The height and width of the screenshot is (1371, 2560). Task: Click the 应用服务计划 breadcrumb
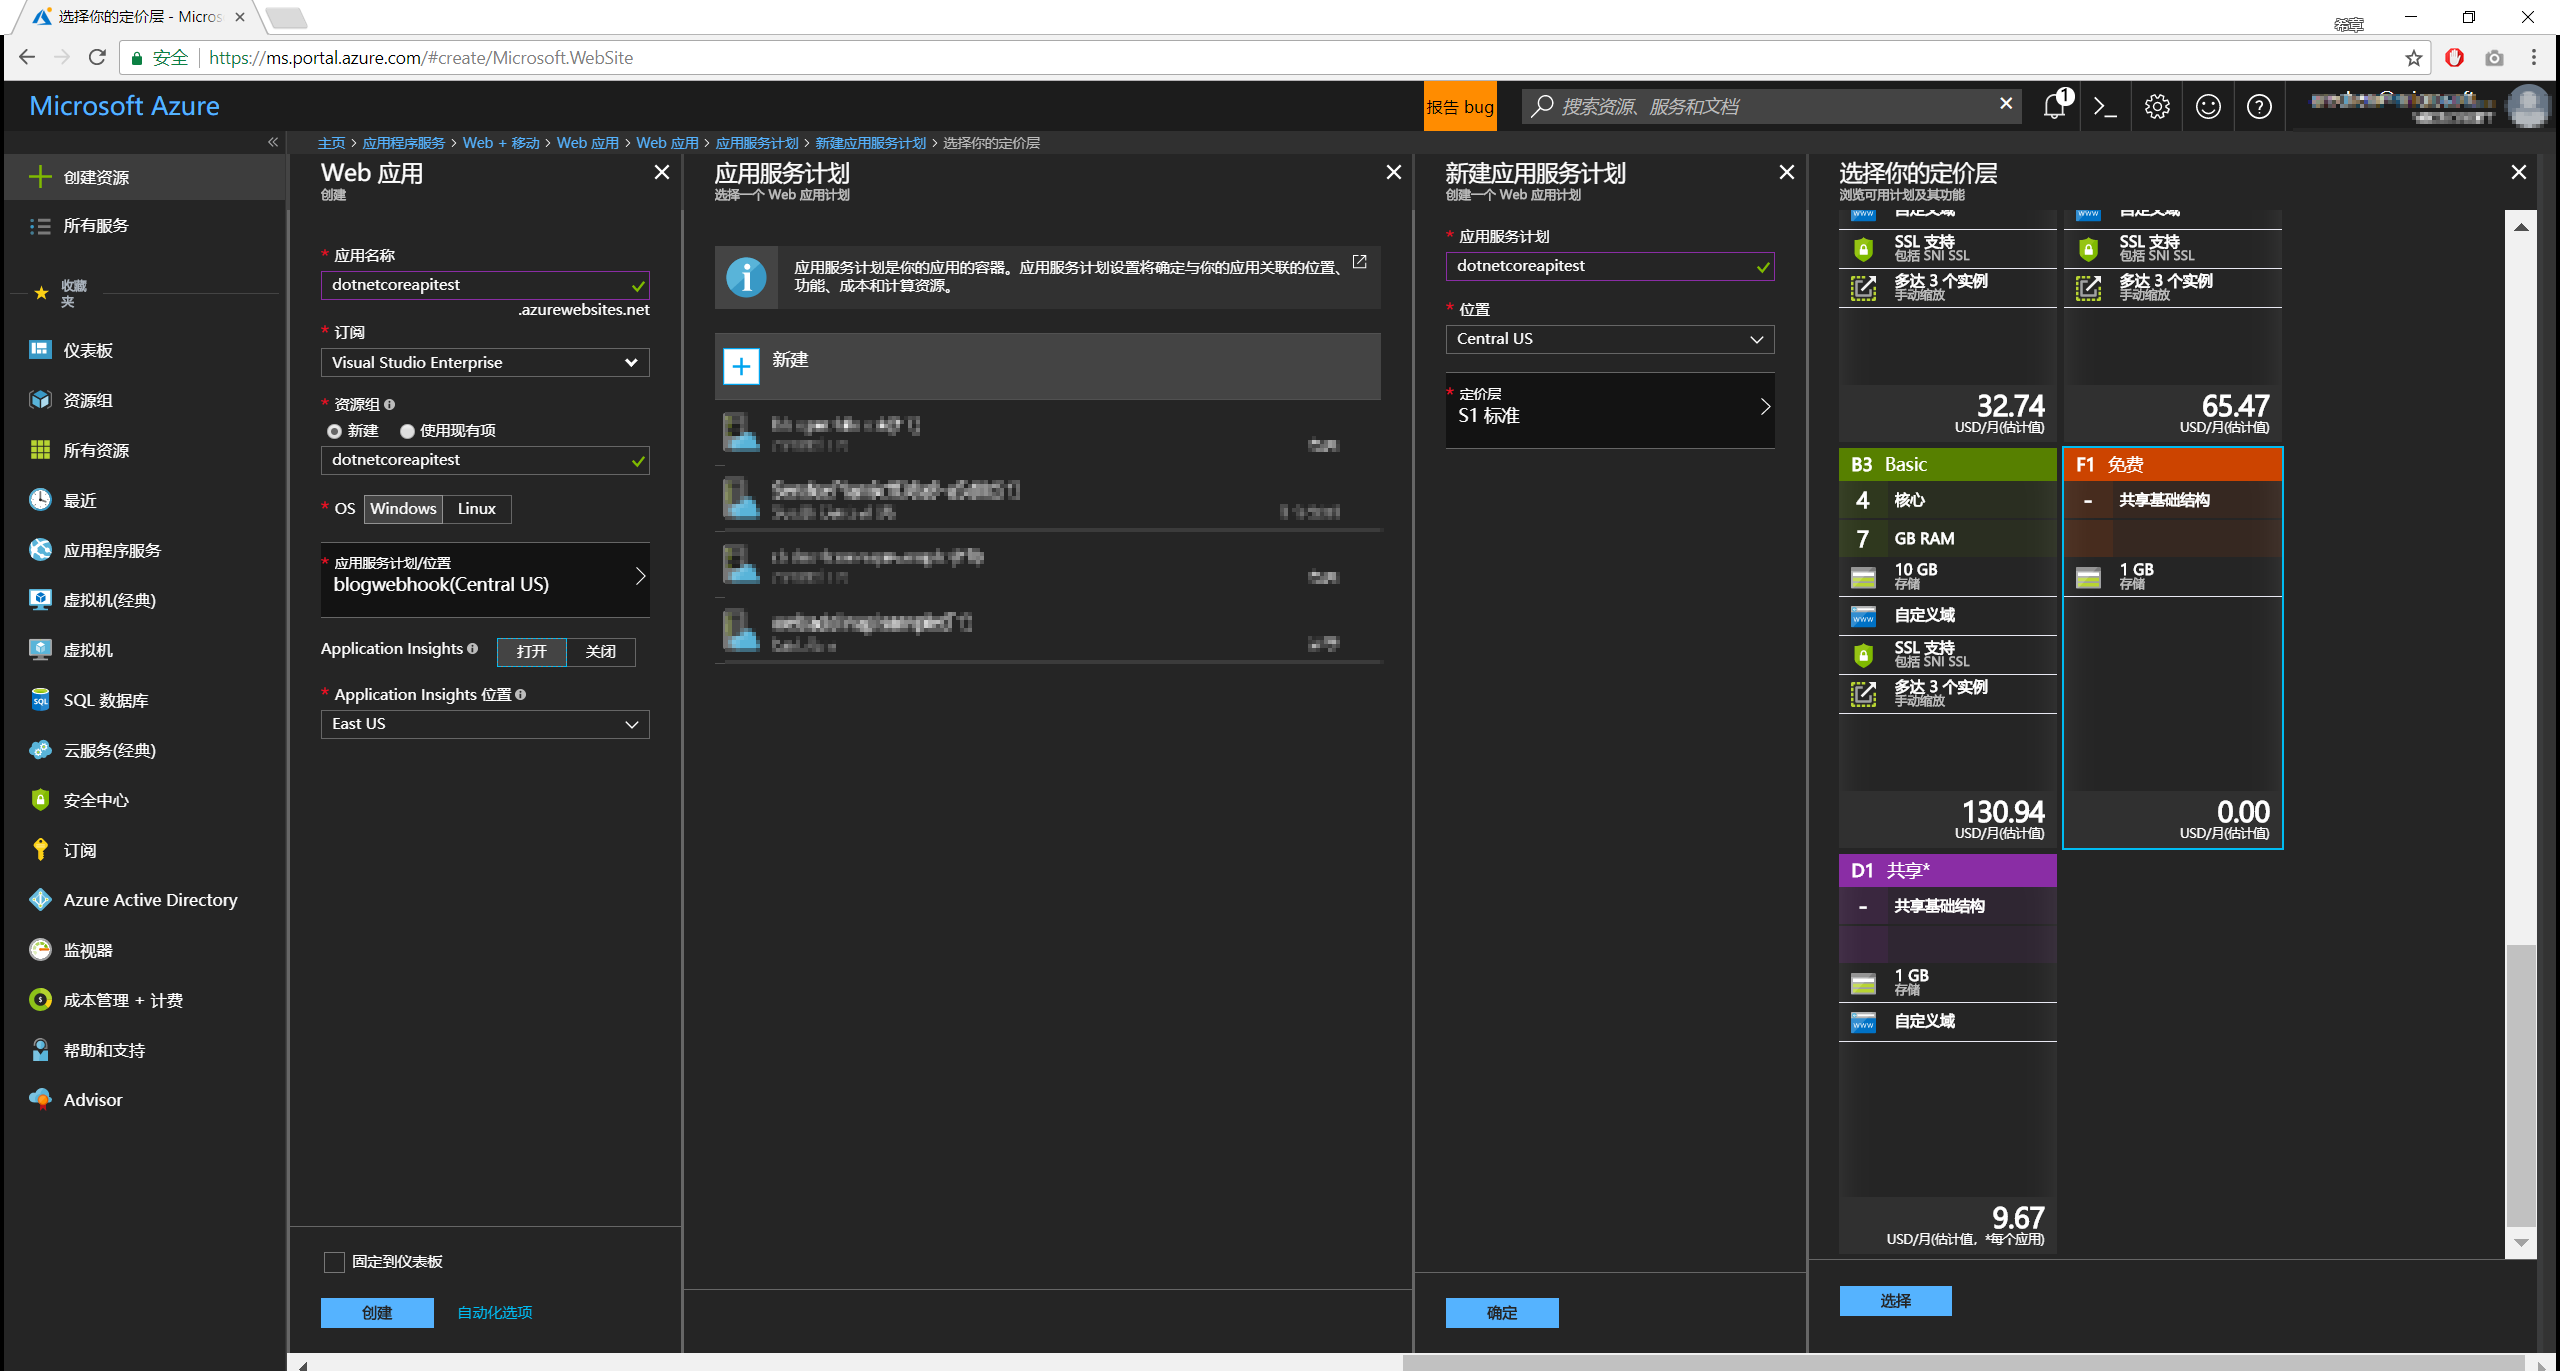coord(757,143)
